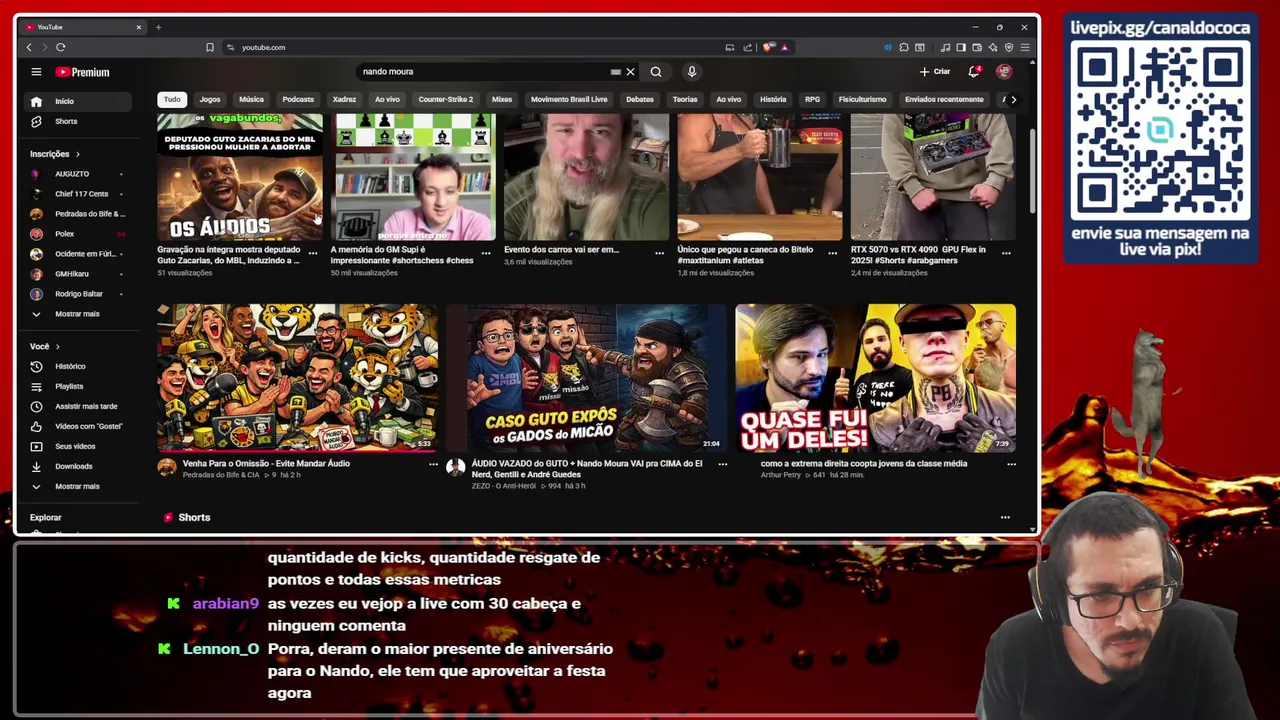Reload the page in the browser
The height and width of the screenshot is (720, 1280).
[61, 47]
